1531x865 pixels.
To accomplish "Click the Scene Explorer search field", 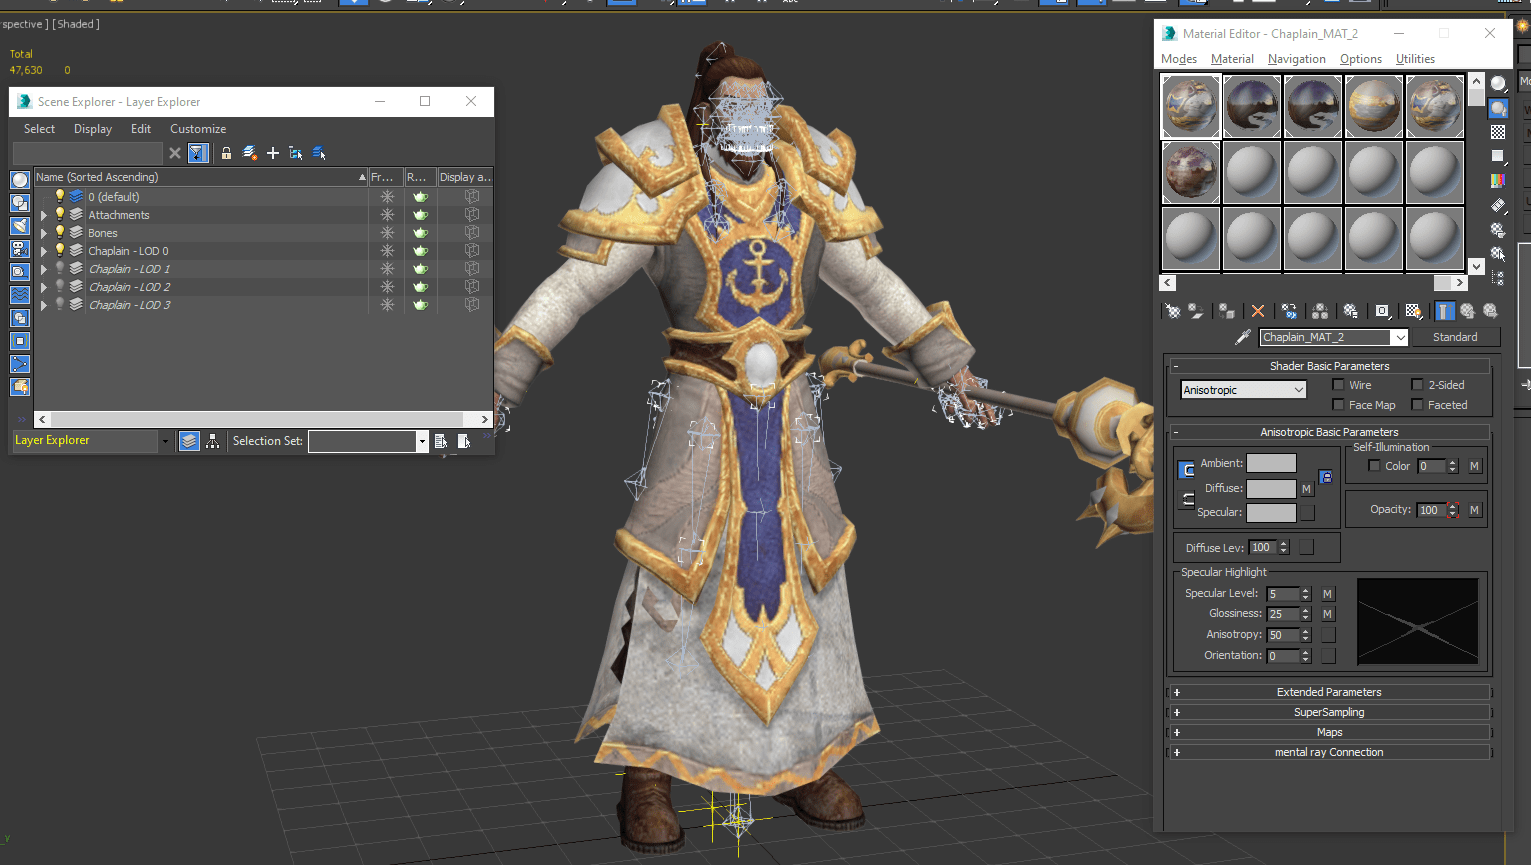I will pyautogui.click(x=87, y=153).
